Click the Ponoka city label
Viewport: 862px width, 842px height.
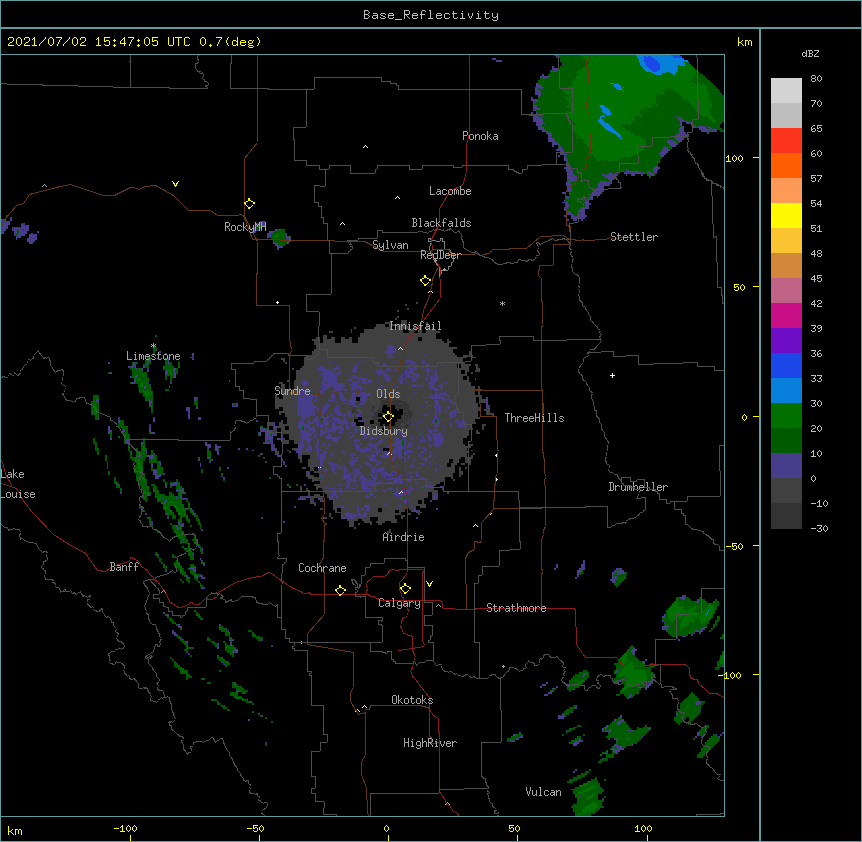[480, 136]
